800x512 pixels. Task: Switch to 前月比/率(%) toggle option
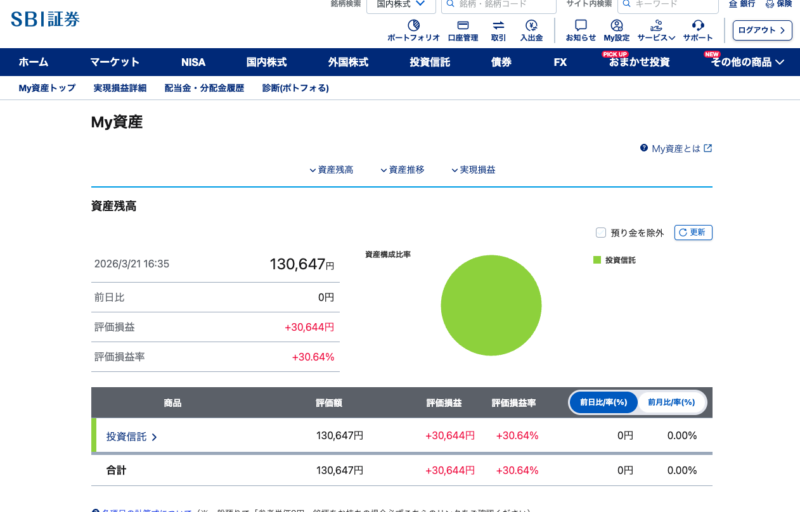pos(672,402)
